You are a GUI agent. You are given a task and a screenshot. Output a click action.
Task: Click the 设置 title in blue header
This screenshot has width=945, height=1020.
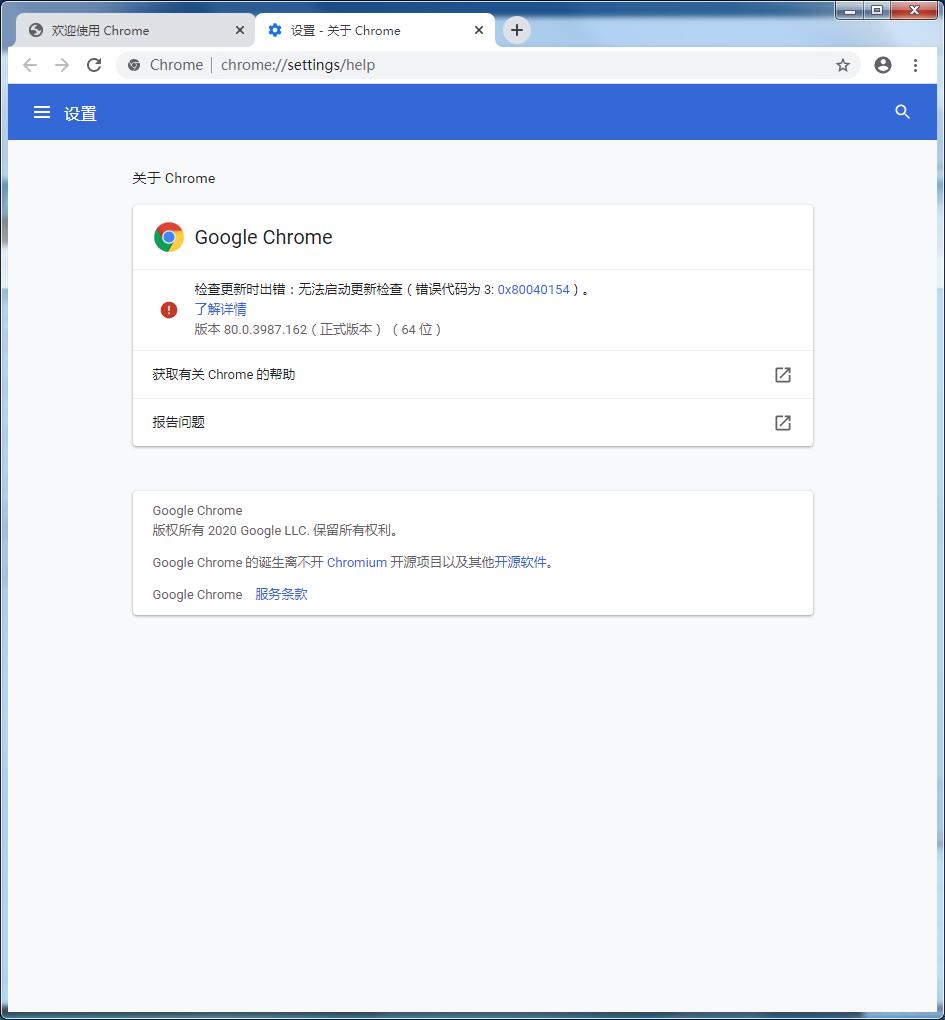coord(80,113)
